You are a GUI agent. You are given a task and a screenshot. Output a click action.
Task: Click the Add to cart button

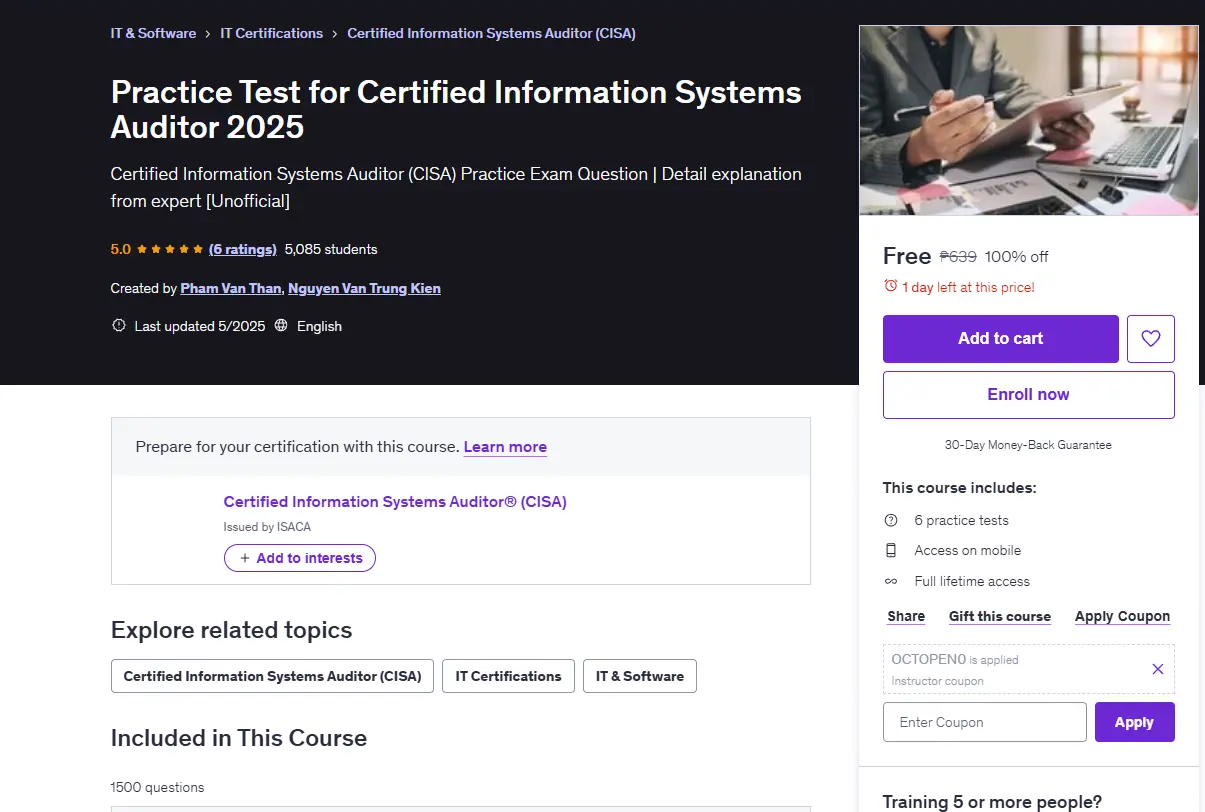click(x=1000, y=339)
